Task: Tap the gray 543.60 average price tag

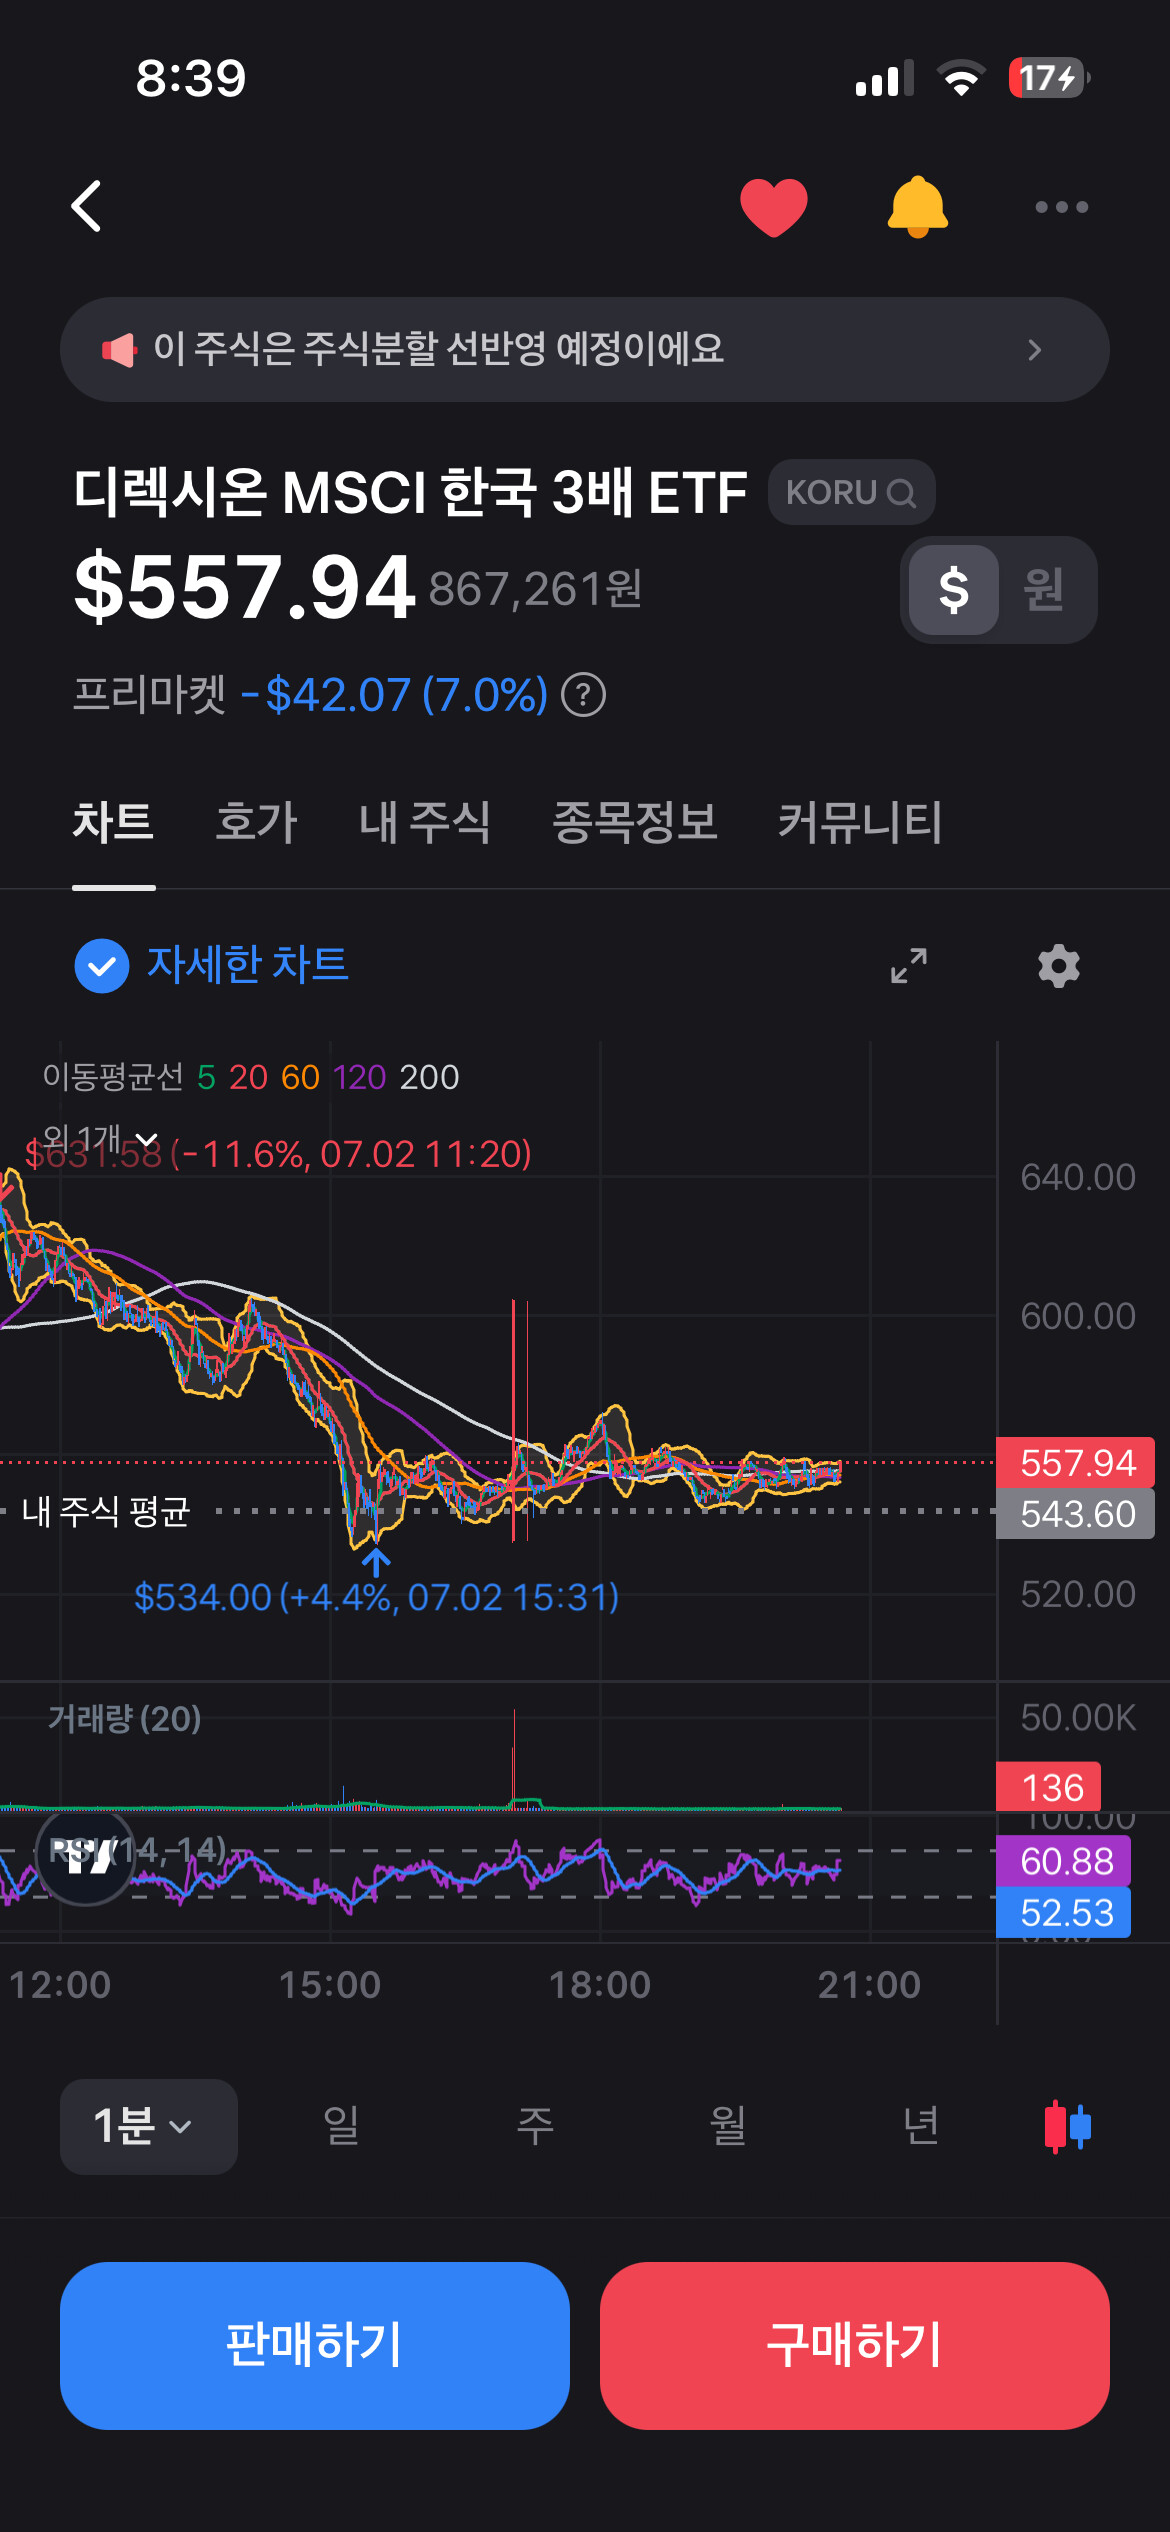Action: tap(1076, 1514)
